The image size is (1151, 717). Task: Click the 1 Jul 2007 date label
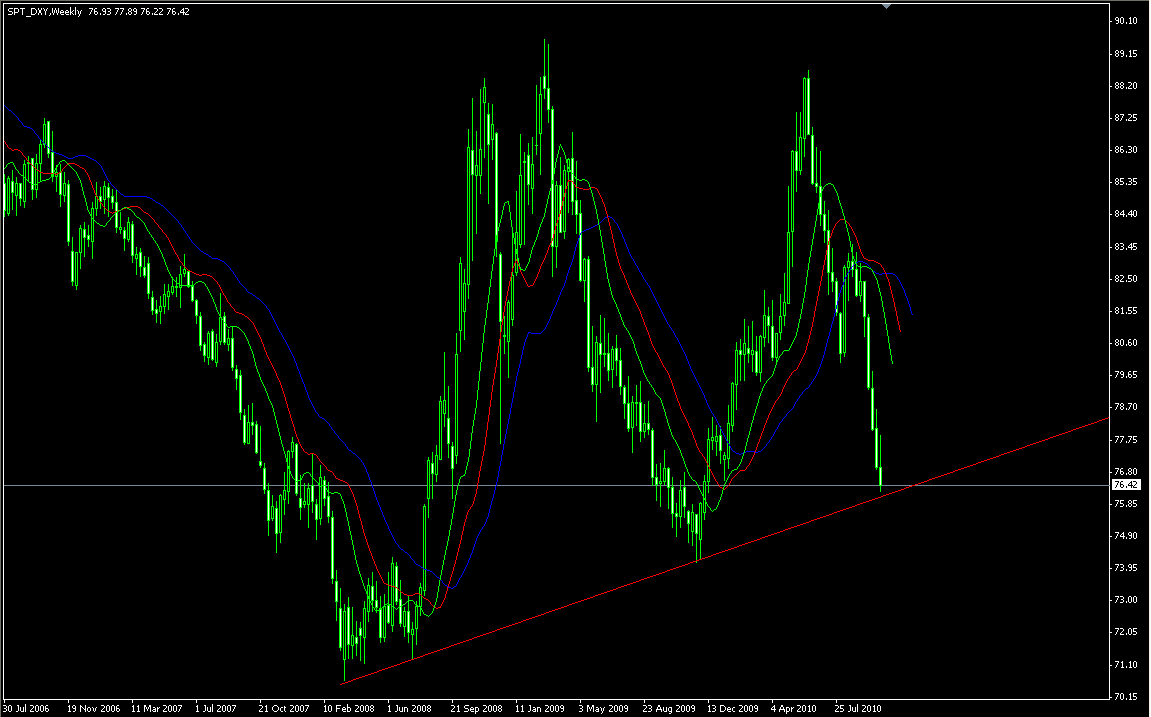click(x=216, y=709)
